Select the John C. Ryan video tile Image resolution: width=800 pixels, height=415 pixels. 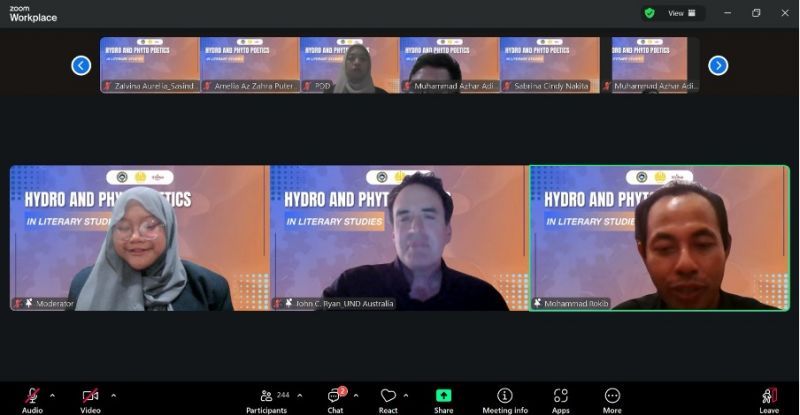coord(398,238)
